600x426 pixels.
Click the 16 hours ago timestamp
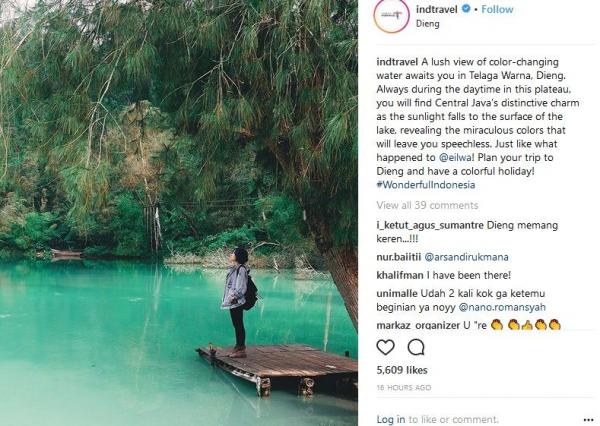tap(404, 387)
